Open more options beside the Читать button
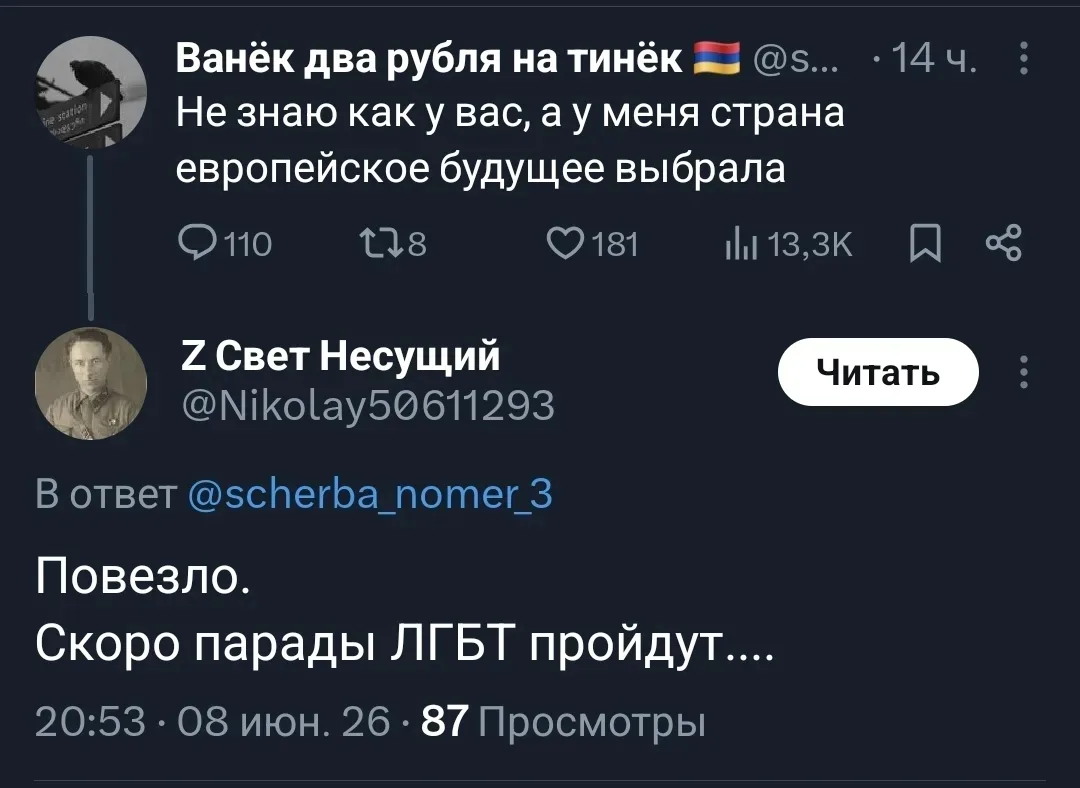 click(1024, 372)
